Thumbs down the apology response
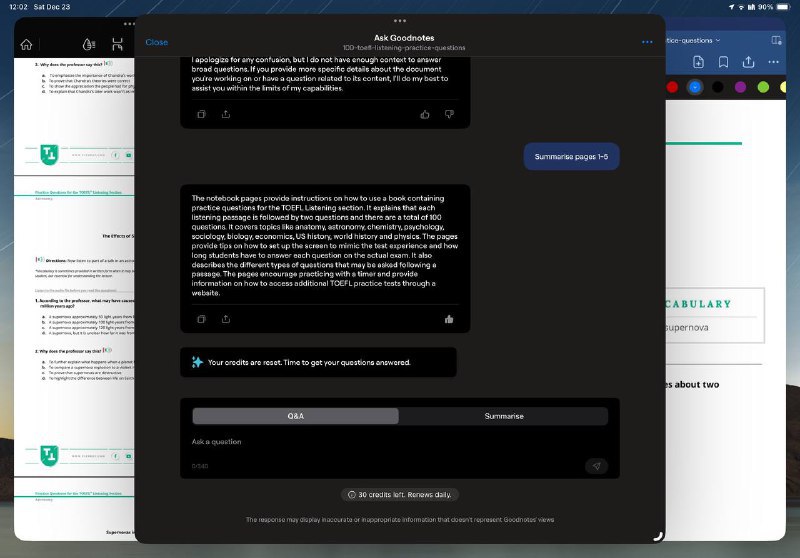The height and width of the screenshot is (558, 800). [449, 114]
